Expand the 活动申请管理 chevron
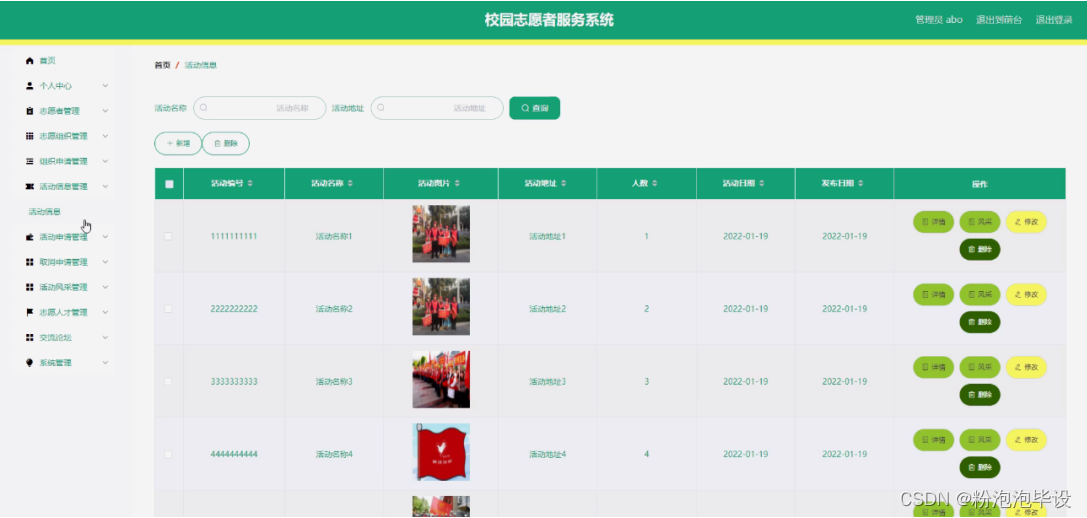 point(105,237)
